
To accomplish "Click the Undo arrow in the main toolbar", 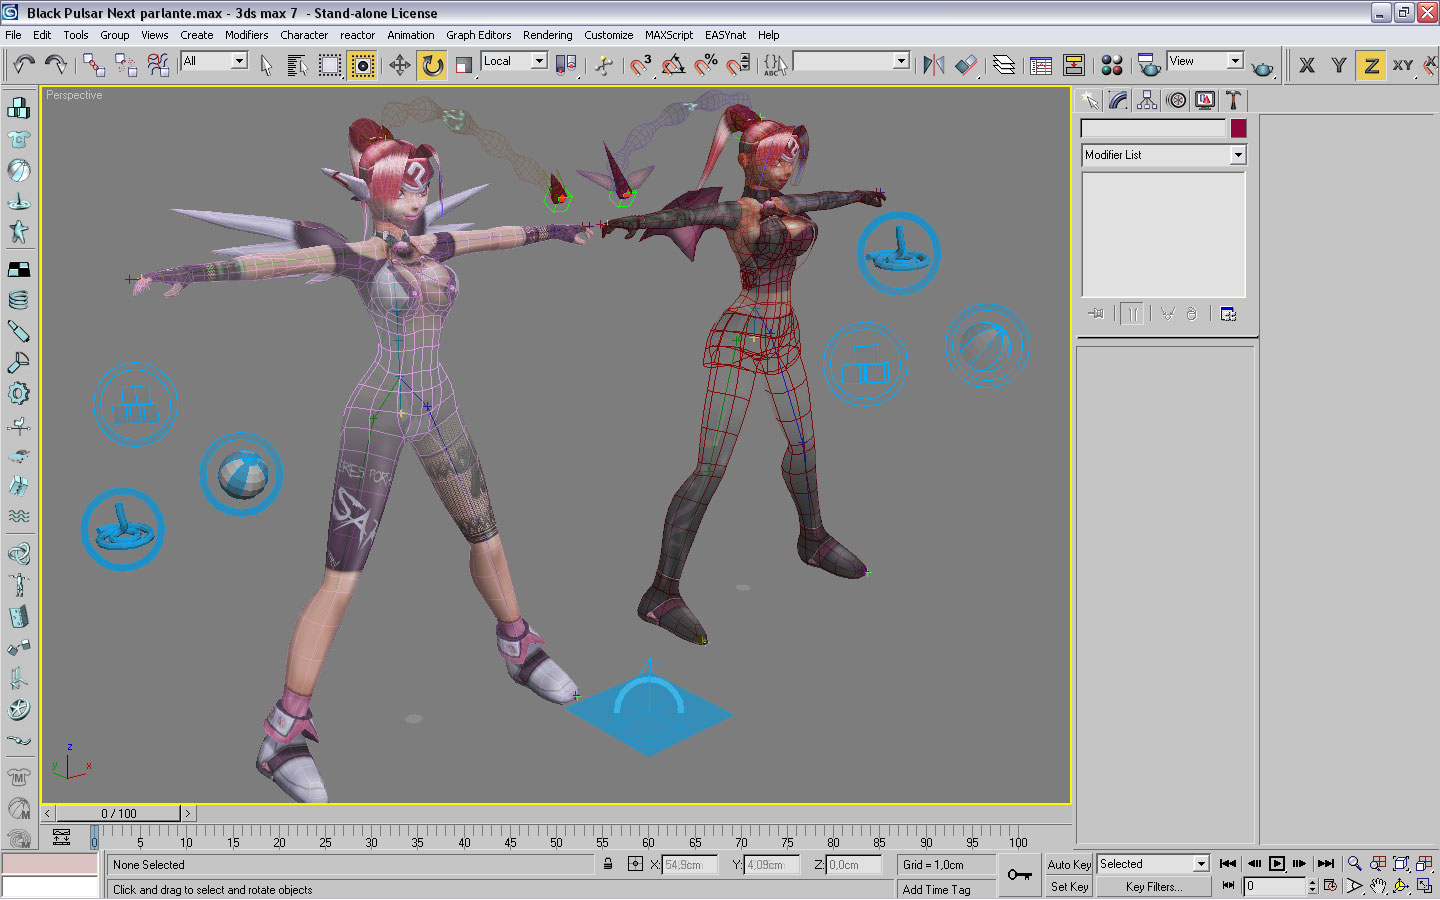I will (x=24, y=65).
